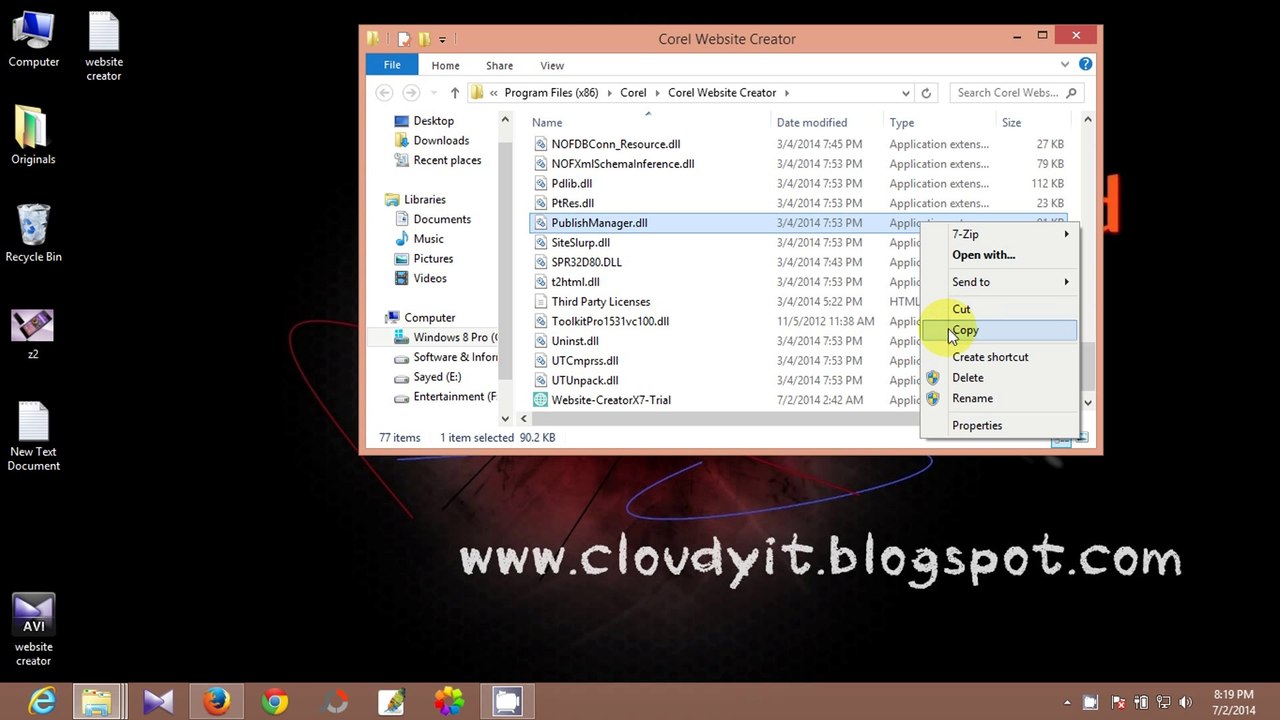This screenshot has width=1280, height=720.
Task: Switch to File Explorer in the taskbar
Action: (x=98, y=702)
